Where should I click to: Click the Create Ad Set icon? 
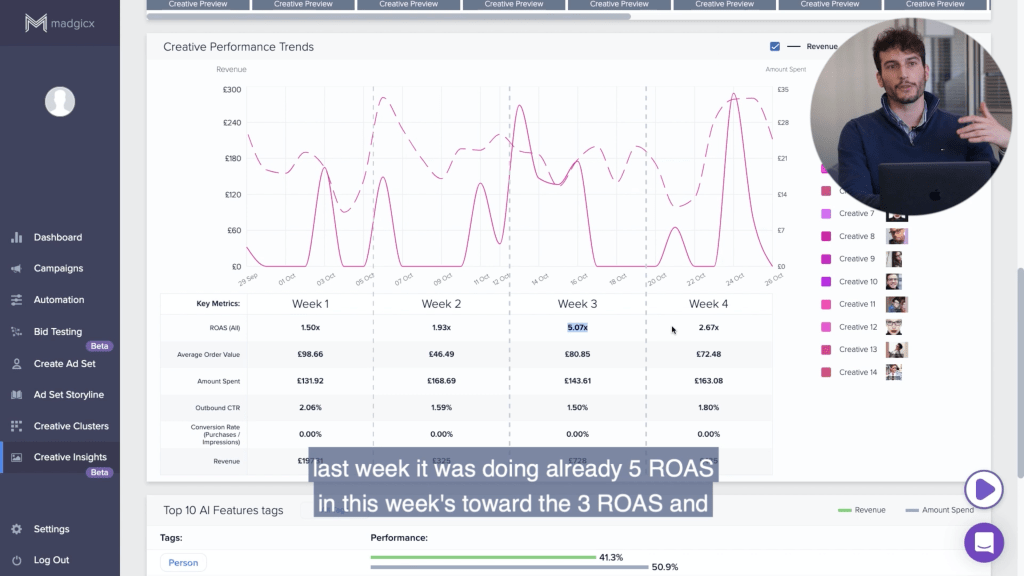16,364
